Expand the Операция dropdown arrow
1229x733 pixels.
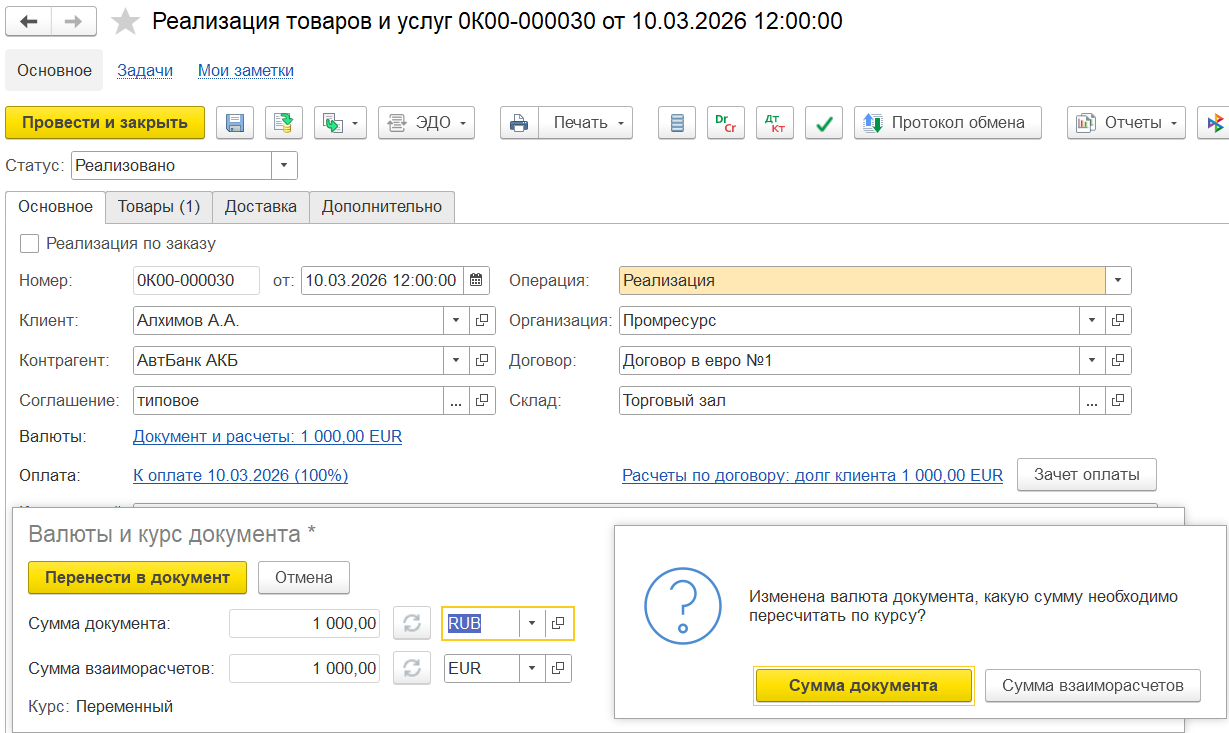[1118, 281]
